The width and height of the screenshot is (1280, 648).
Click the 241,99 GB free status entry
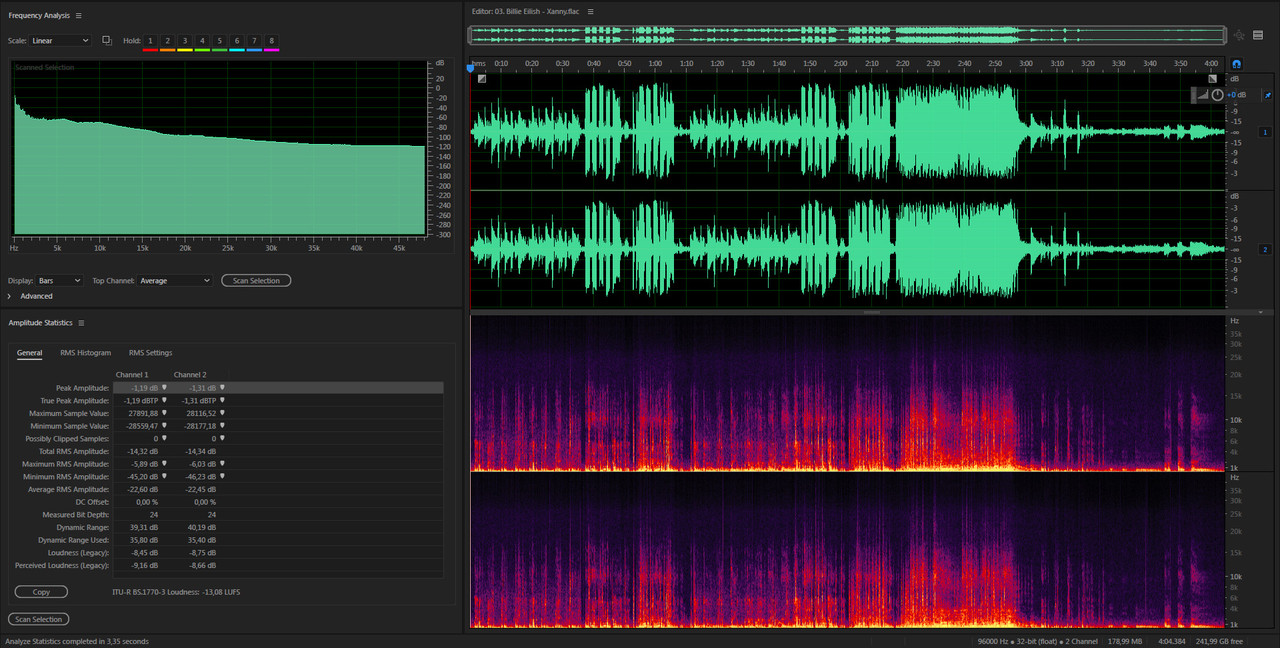pos(1221,641)
